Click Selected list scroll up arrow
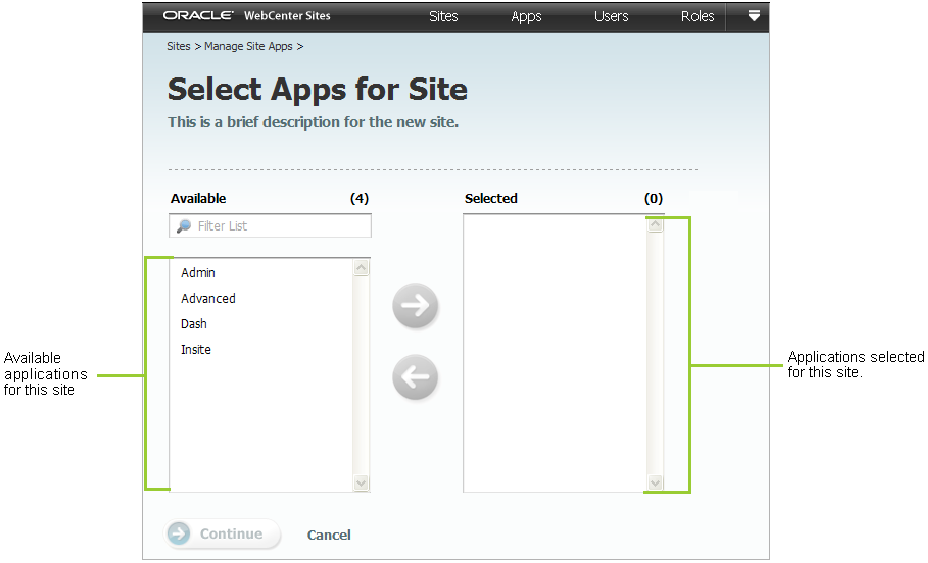The image size is (928, 563). 655,225
